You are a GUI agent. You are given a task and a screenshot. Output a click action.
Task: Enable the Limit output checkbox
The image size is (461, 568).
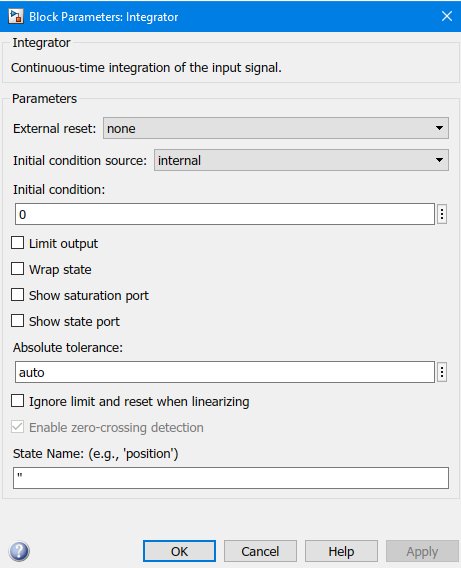[17, 243]
